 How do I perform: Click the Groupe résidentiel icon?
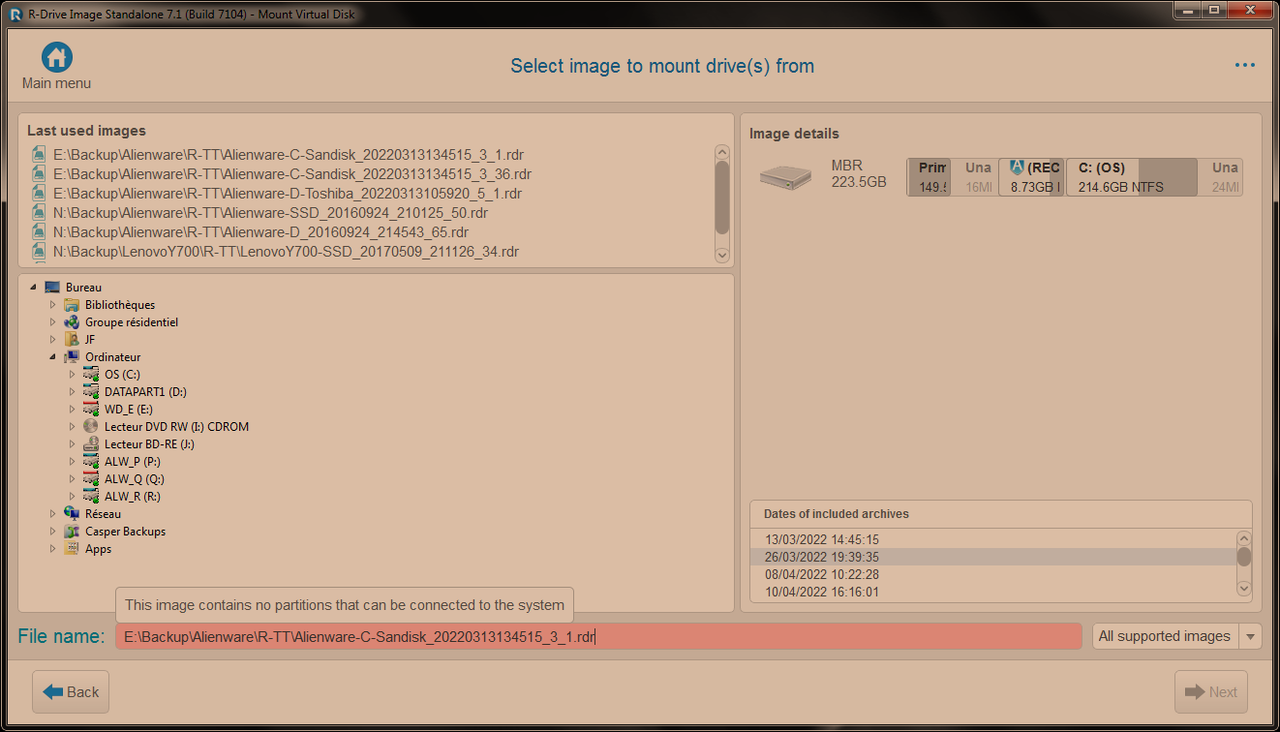click(x=72, y=322)
